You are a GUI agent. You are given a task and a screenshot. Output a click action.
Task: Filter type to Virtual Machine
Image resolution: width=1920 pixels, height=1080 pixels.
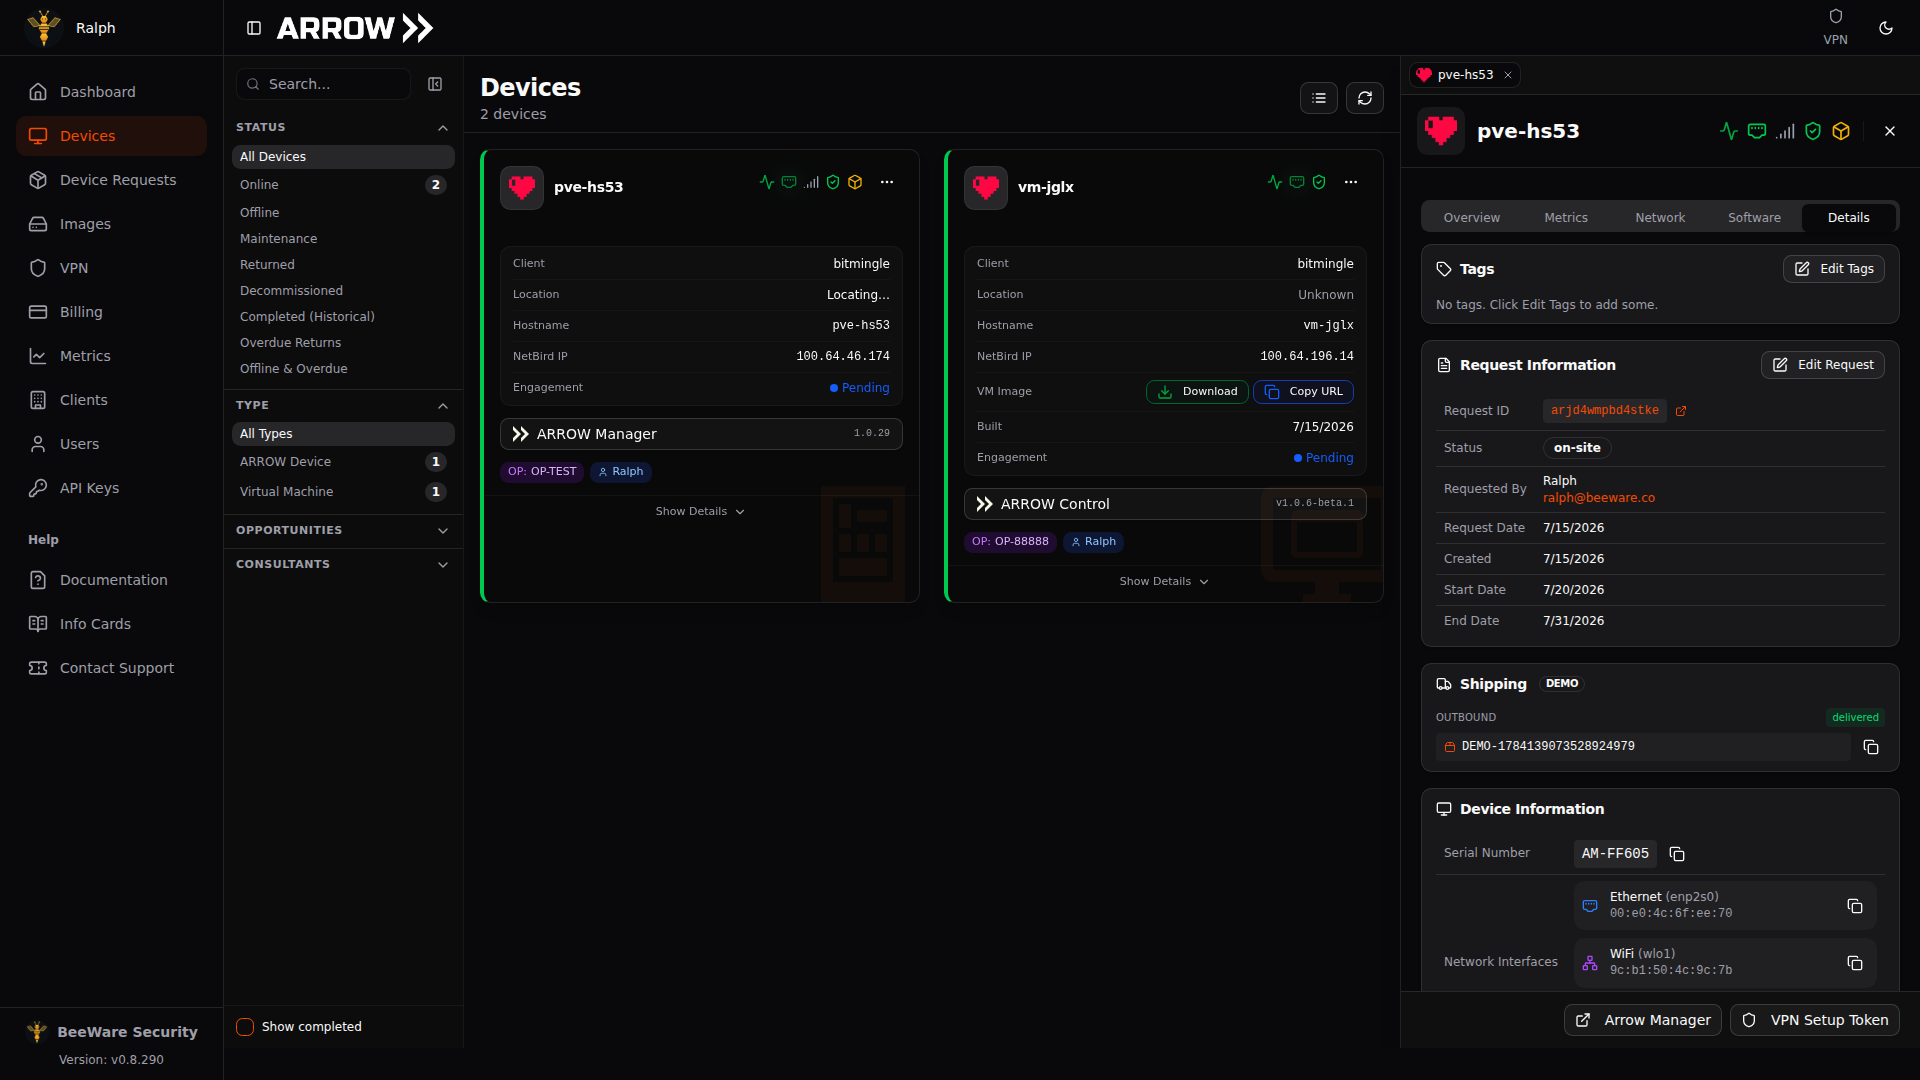[343, 492]
